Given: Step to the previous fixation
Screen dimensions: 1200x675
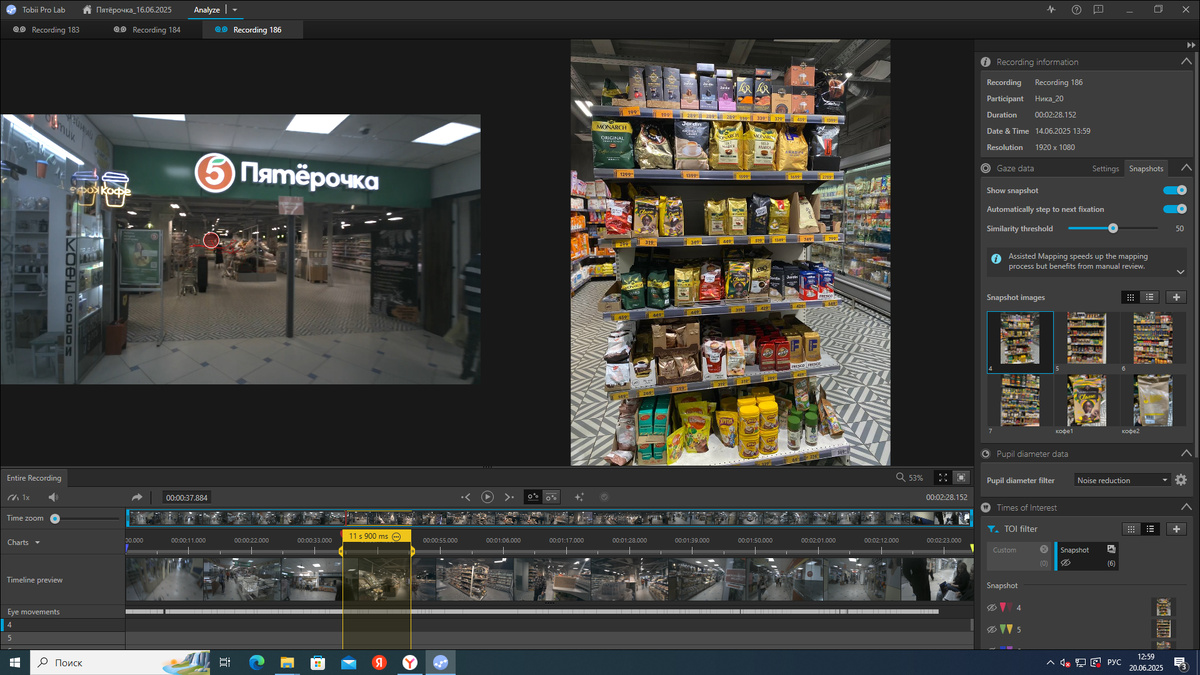Looking at the screenshot, I should (466, 497).
